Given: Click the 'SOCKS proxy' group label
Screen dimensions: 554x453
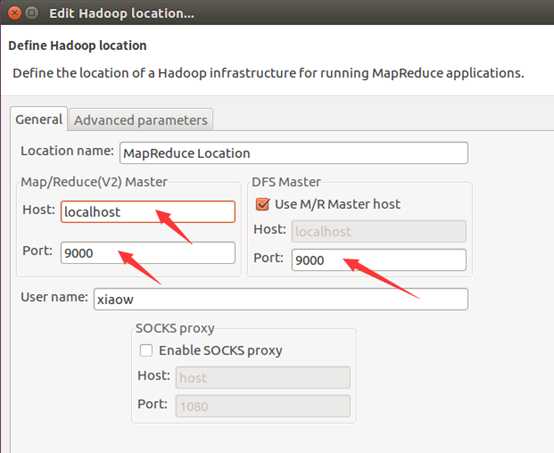Looking at the screenshot, I should (x=175, y=328).
